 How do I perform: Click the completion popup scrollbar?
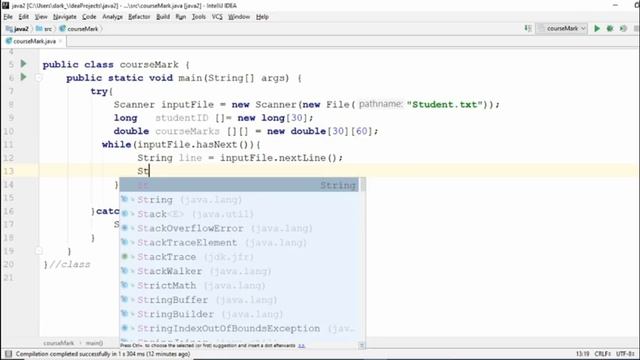point(362,185)
